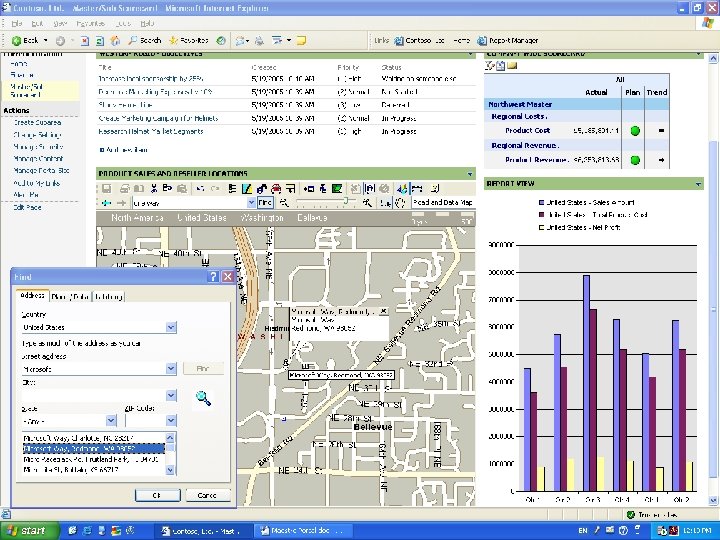Image resolution: width=720 pixels, height=540 pixels.
Task: Open Favorites from the IE toolbar
Action: tap(189, 40)
